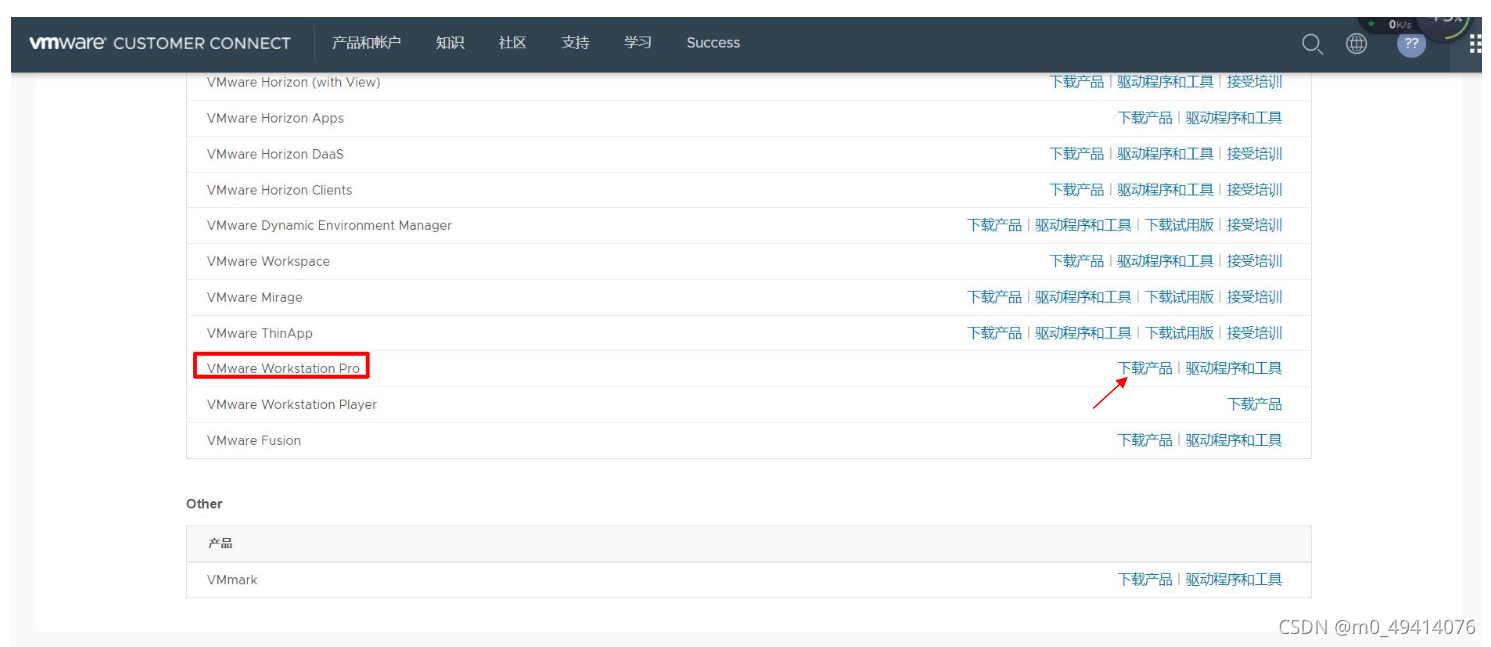Click 下载产品 for VMware Mirage
Viewport: 1491px width, 647px height.
coord(995,297)
